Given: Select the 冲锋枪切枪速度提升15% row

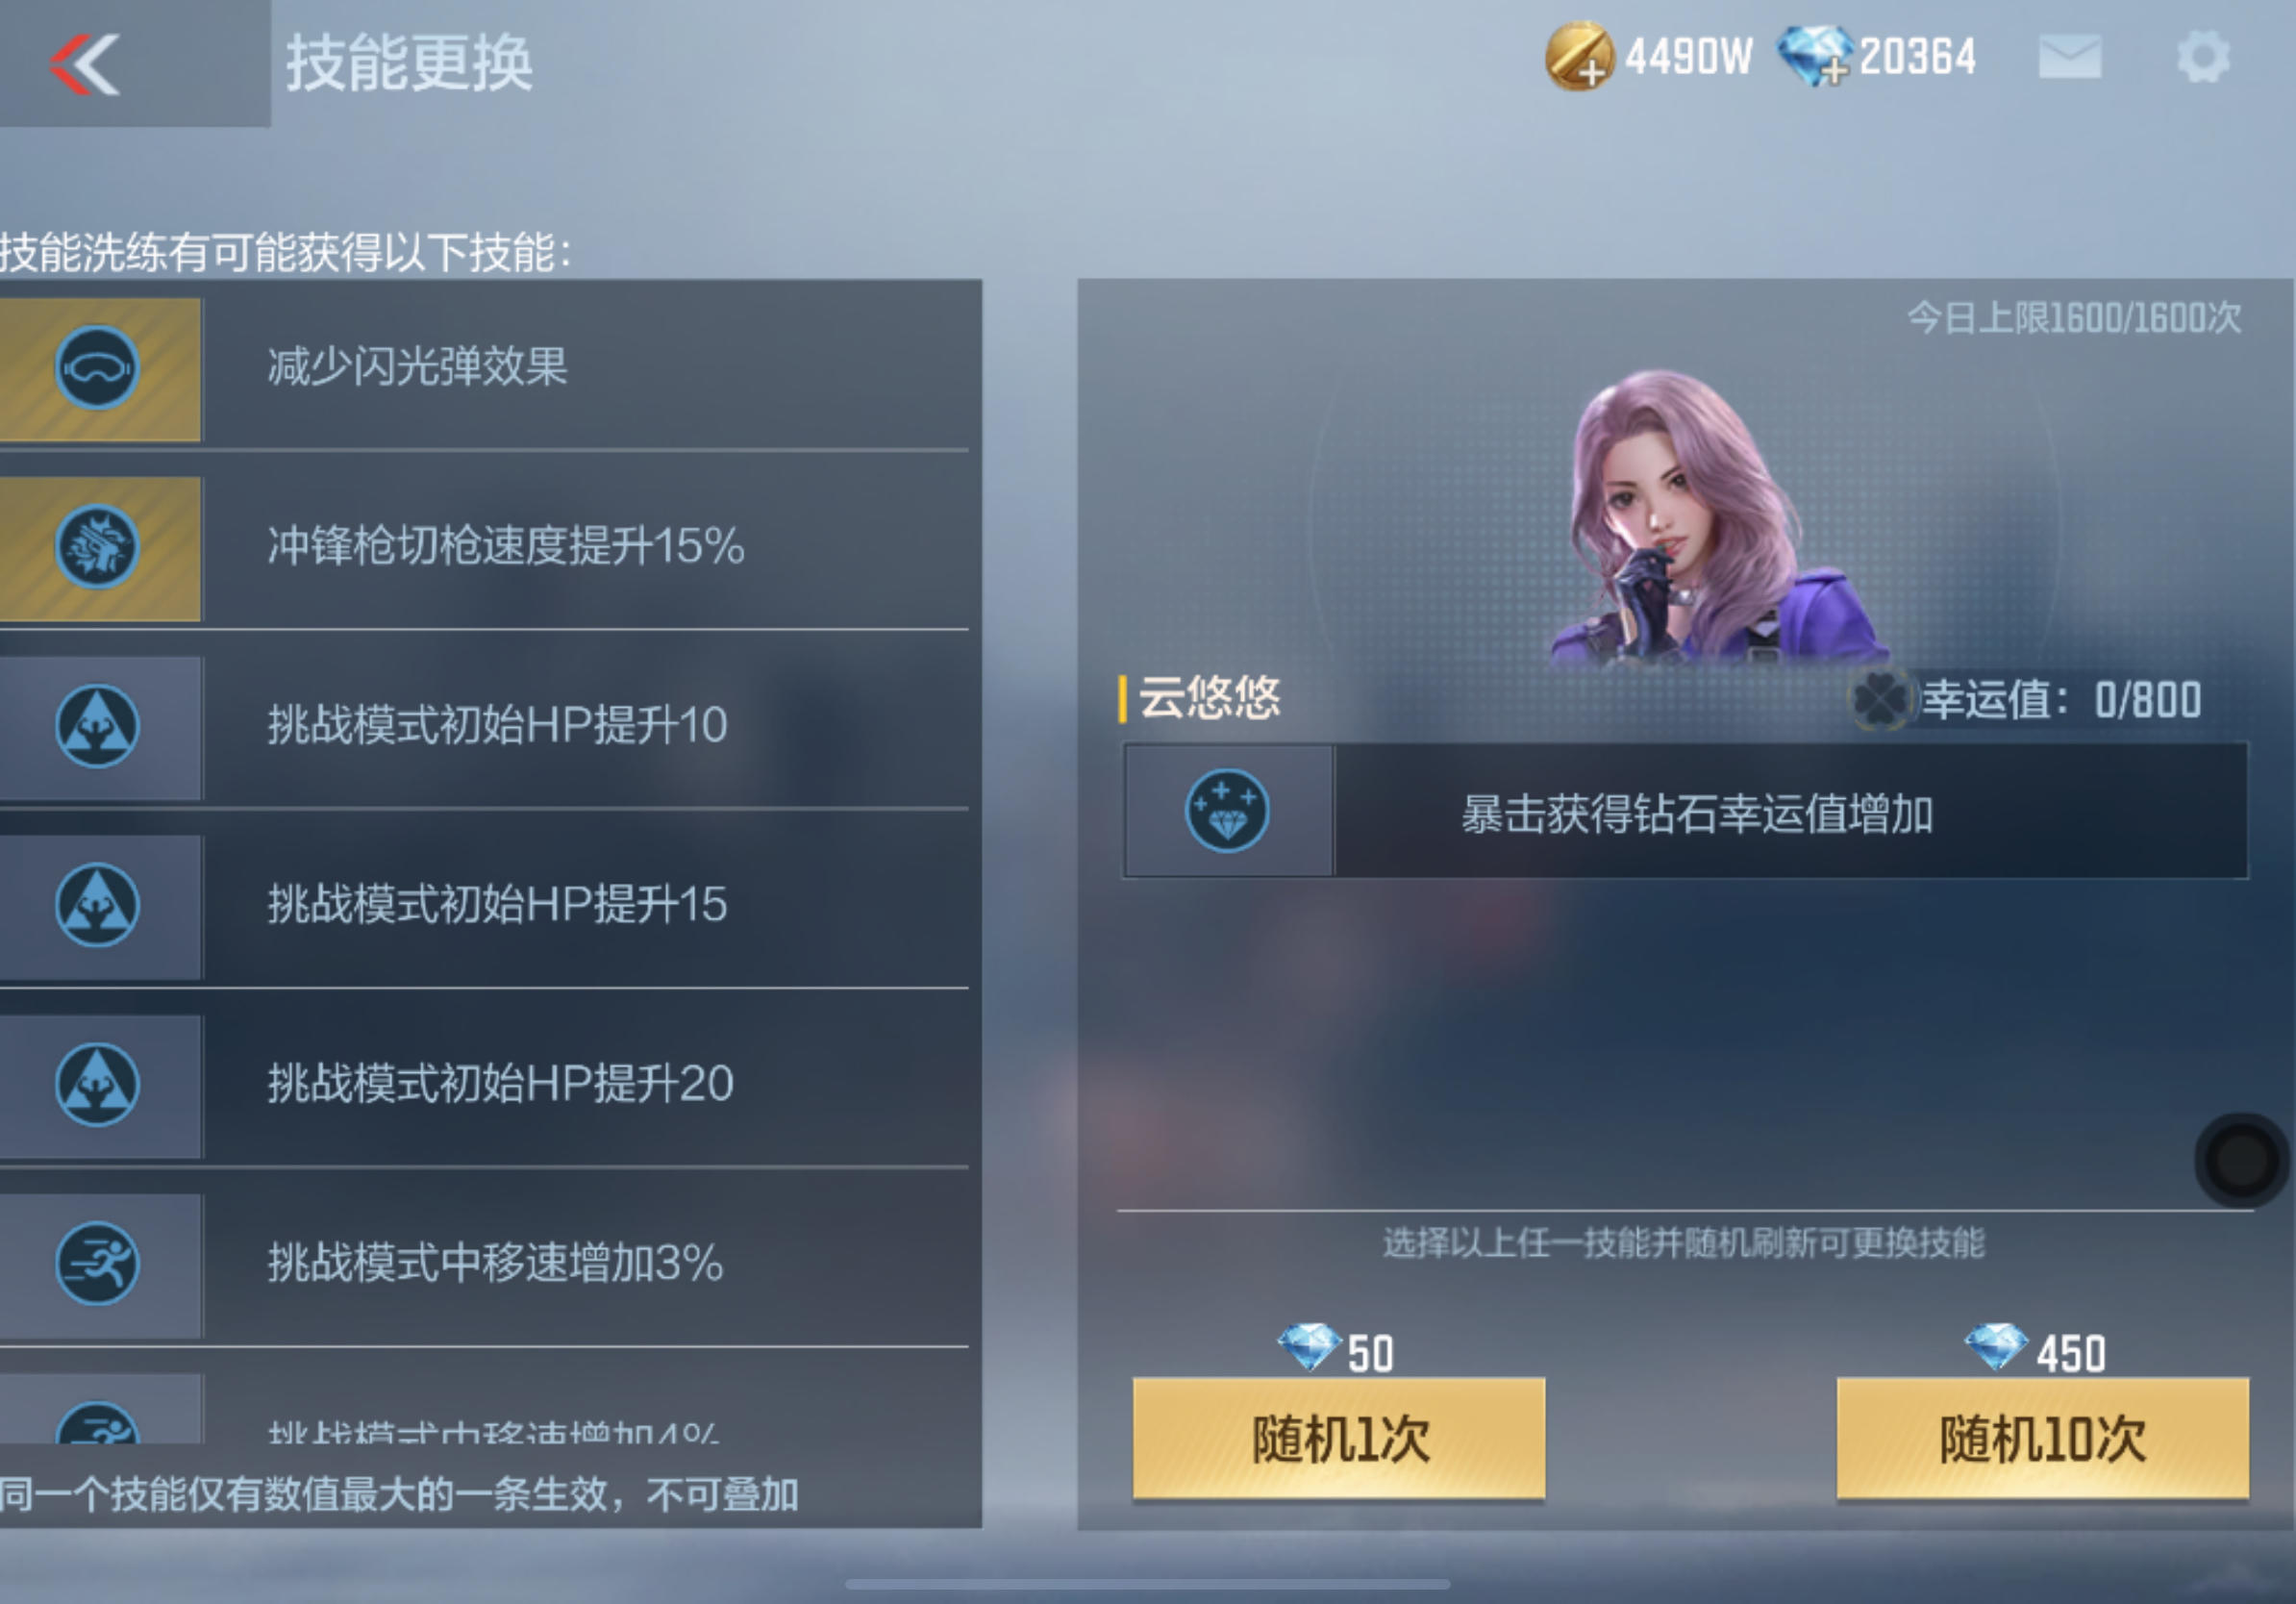Looking at the screenshot, I should click(484, 548).
